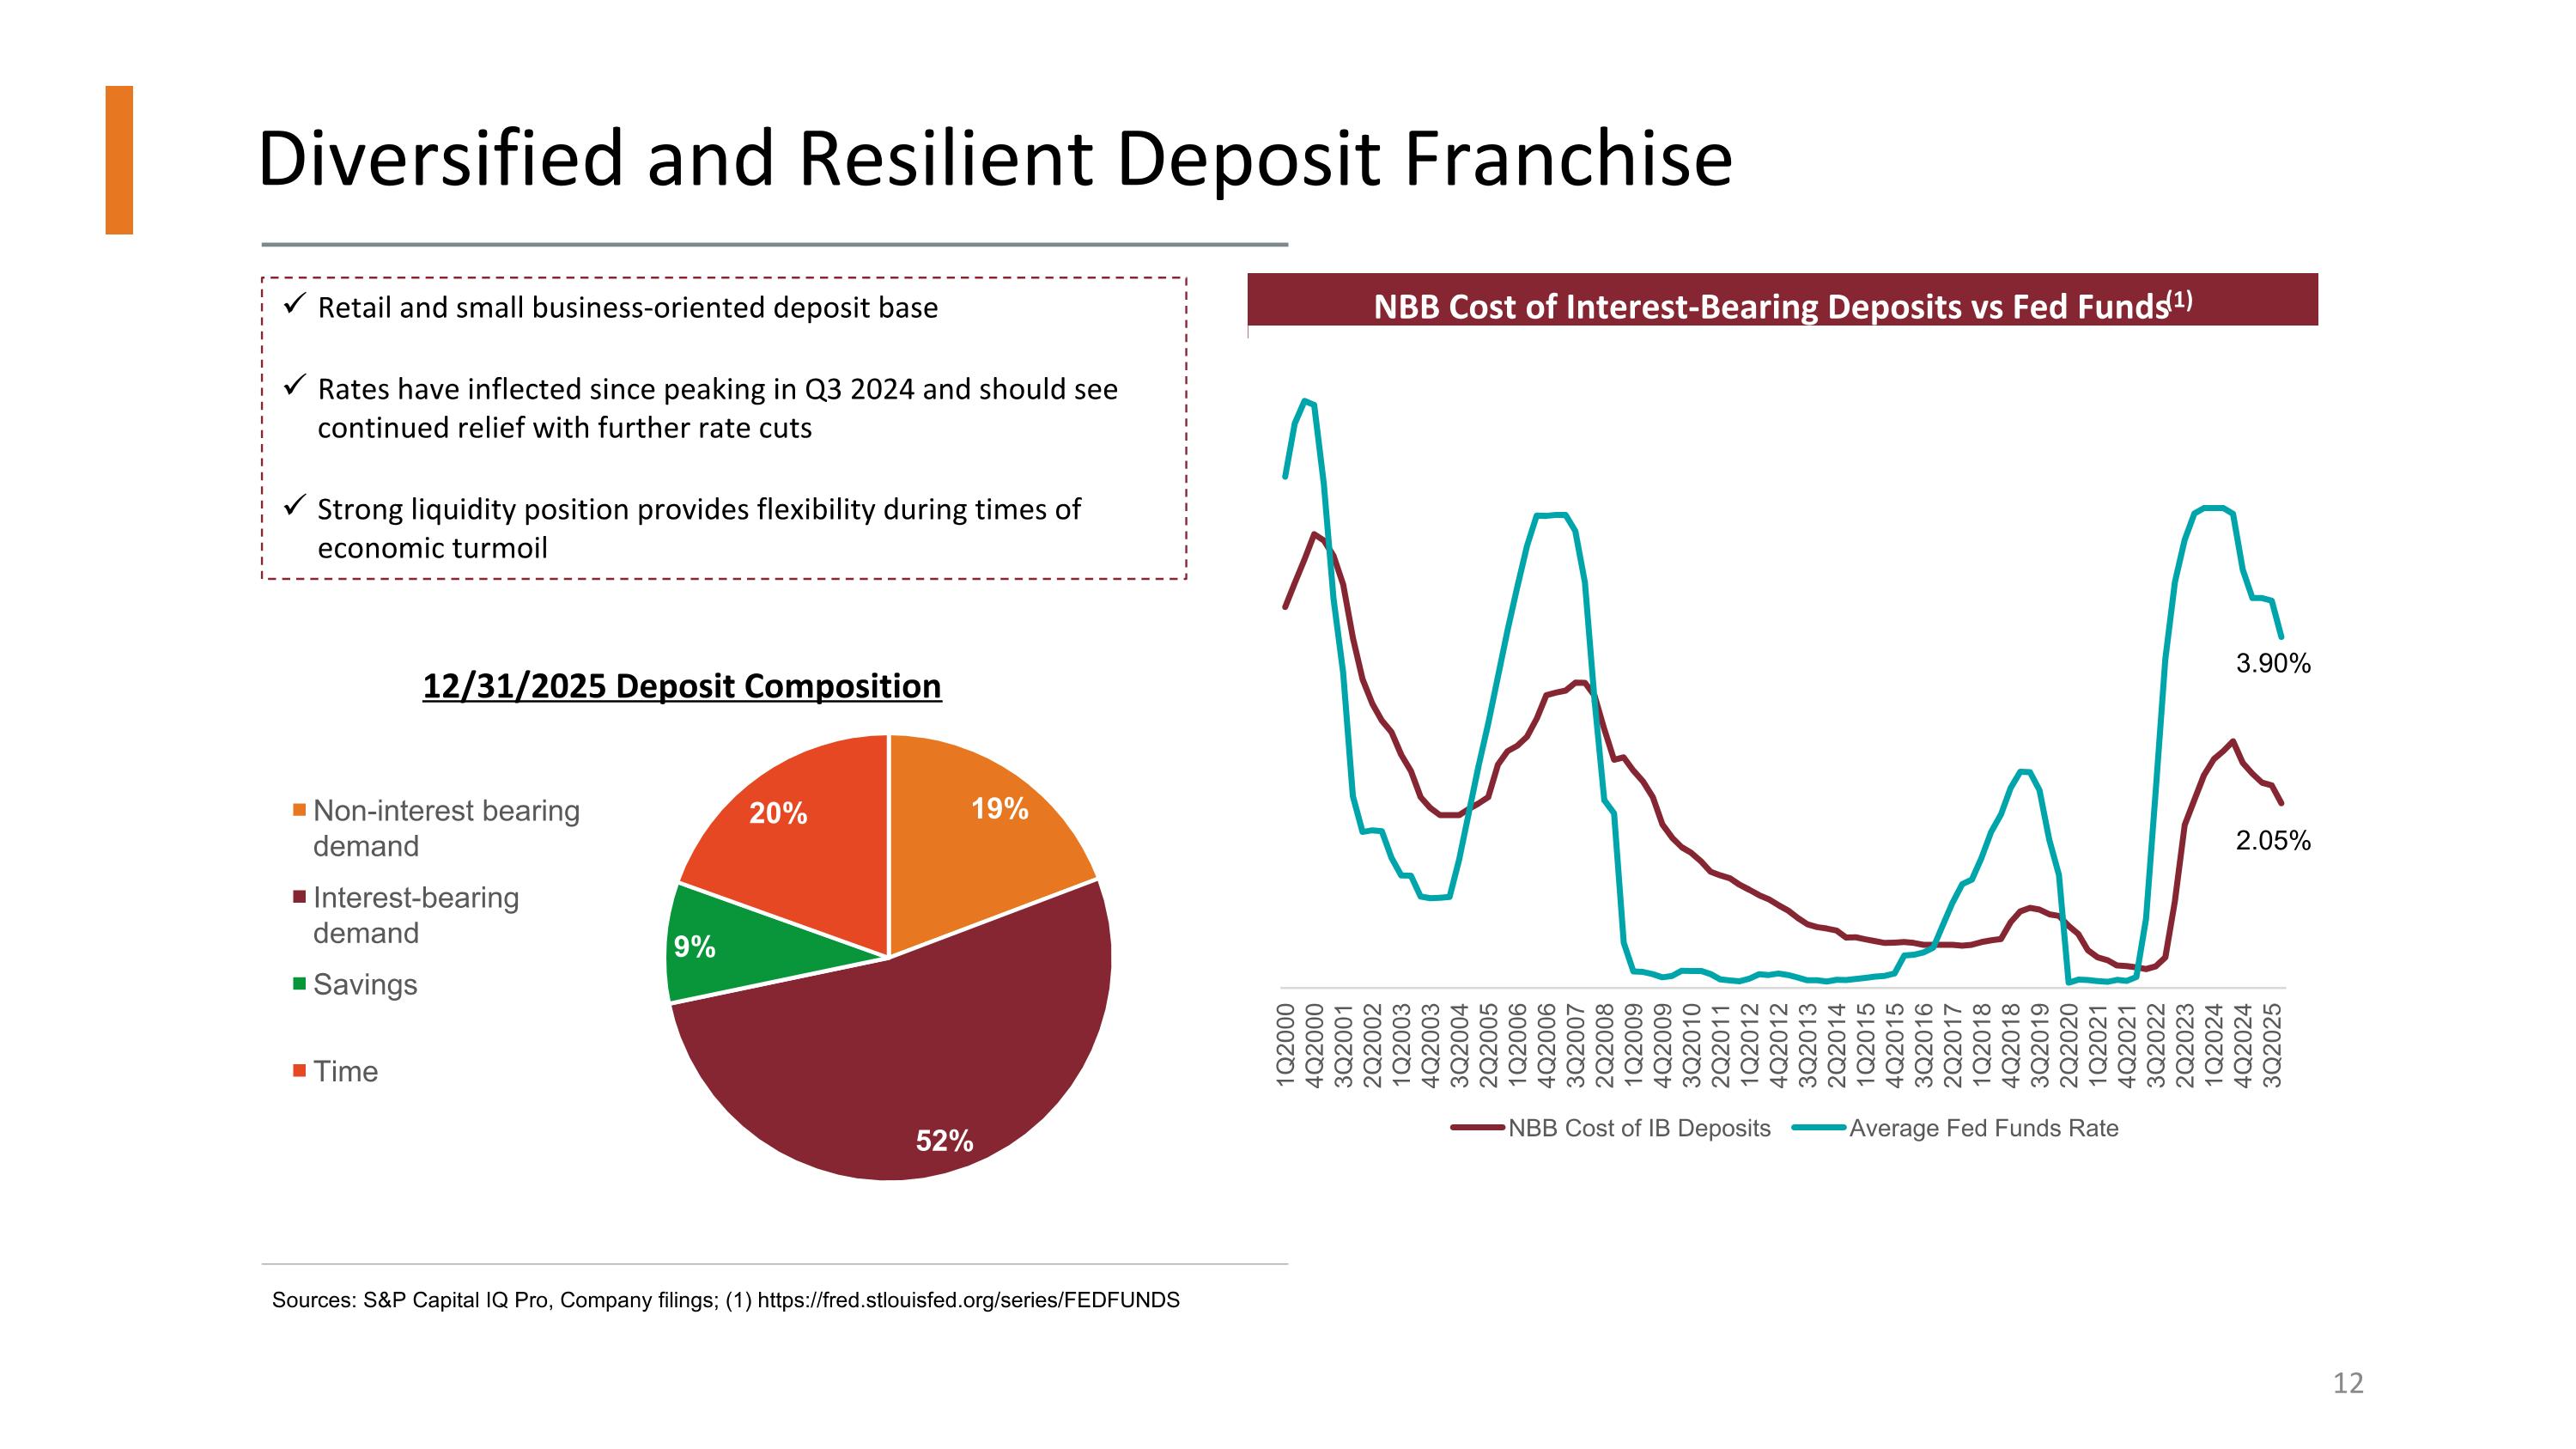Open the fred.stlouisfed.org FEDFUNDS source link
This screenshot has width=2576, height=1449.
[x=968, y=1300]
